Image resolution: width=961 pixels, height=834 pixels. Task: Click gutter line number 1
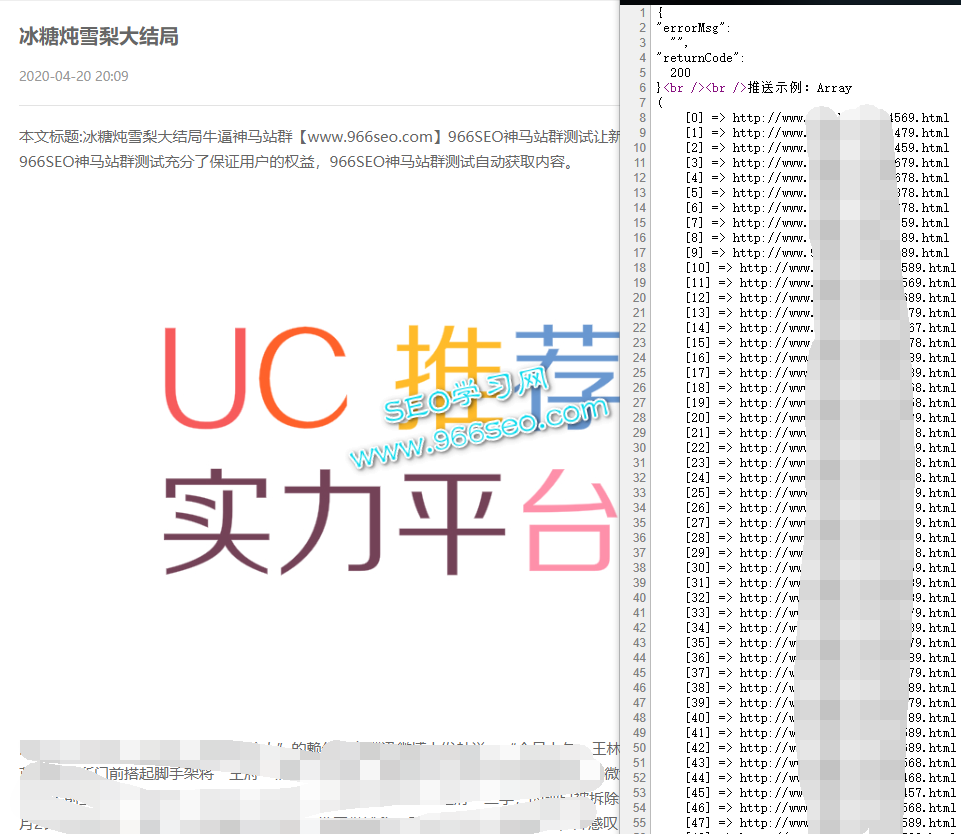click(x=642, y=12)
